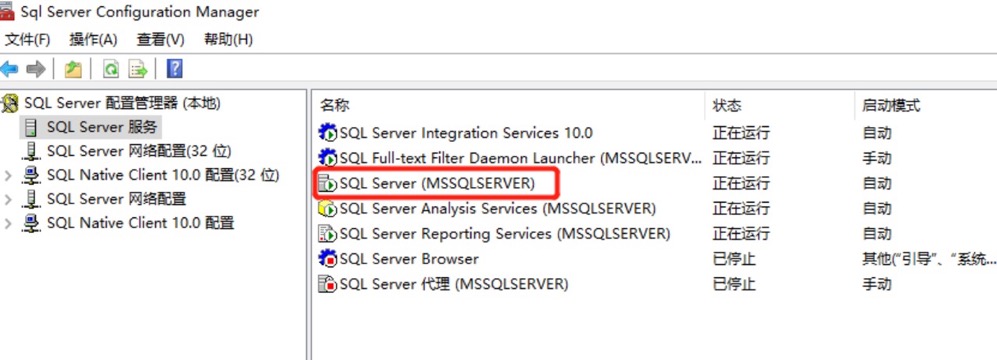Click the SQL Server Browser service icon

click(327, 258)
